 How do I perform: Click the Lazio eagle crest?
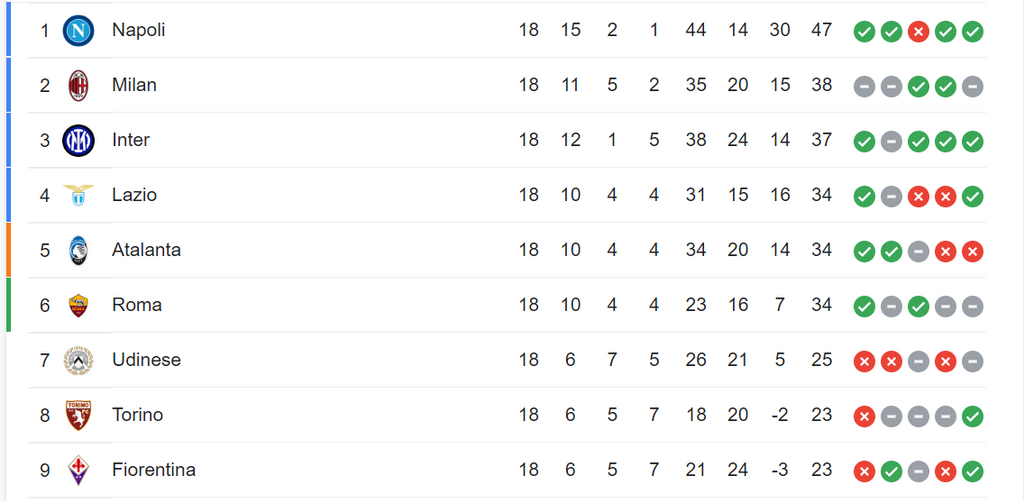(x=78, y=195)
